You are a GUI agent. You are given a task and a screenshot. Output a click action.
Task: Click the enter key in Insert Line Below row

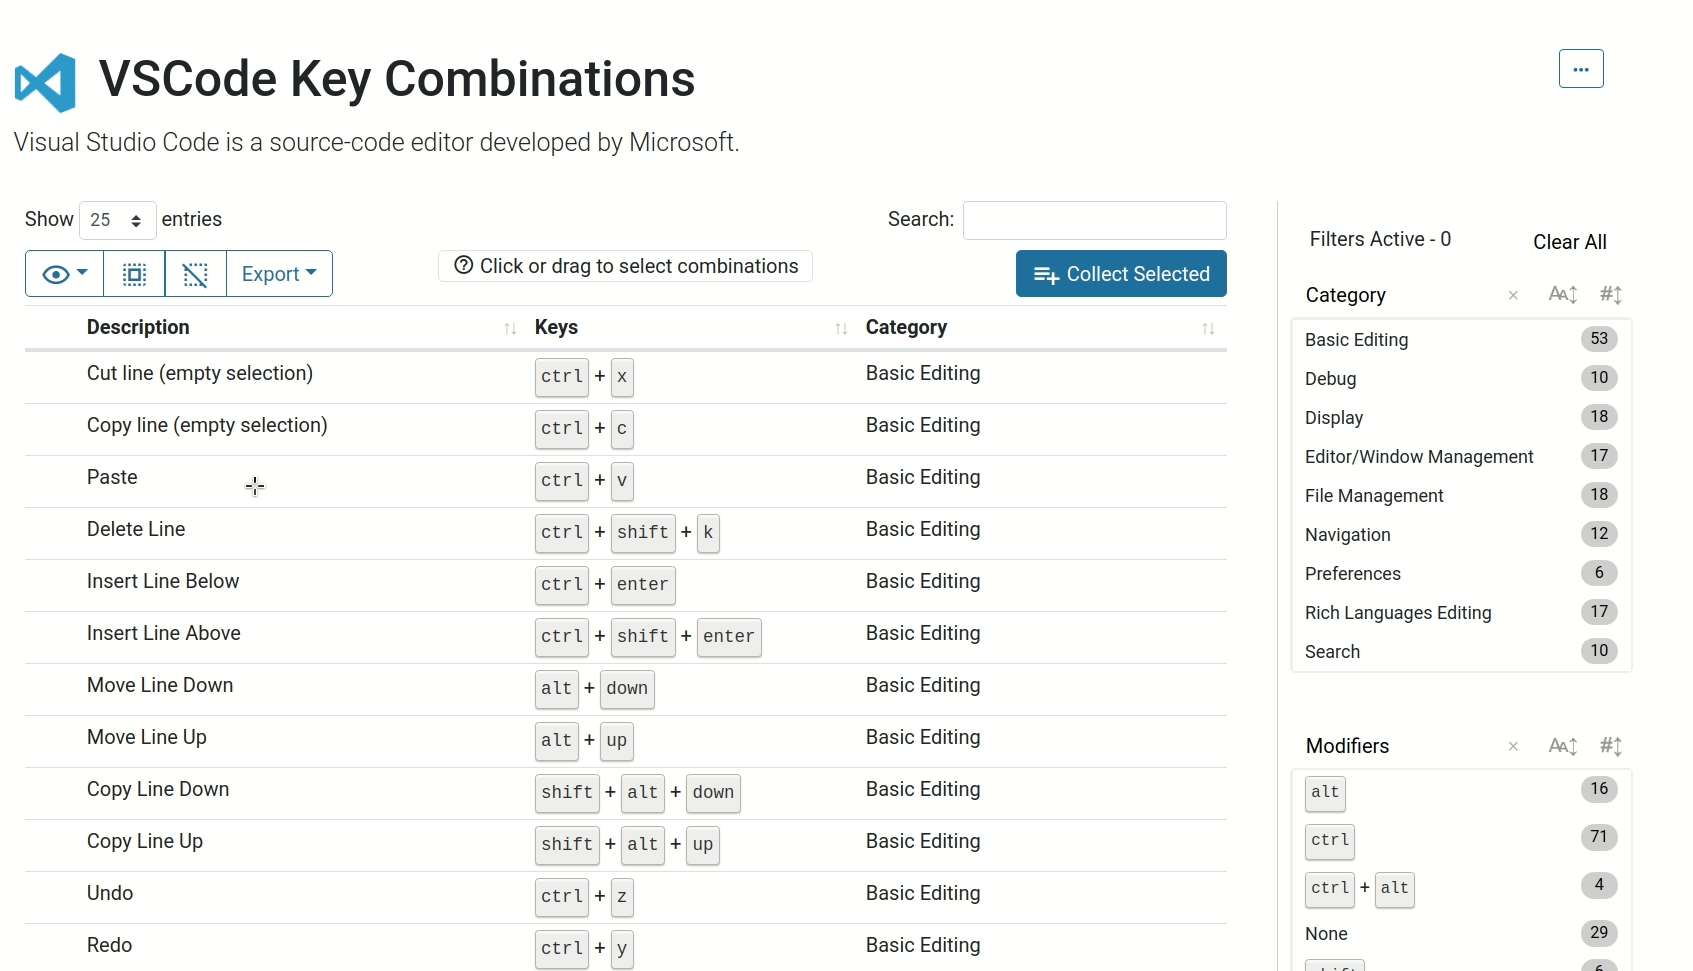pos(643,585)
